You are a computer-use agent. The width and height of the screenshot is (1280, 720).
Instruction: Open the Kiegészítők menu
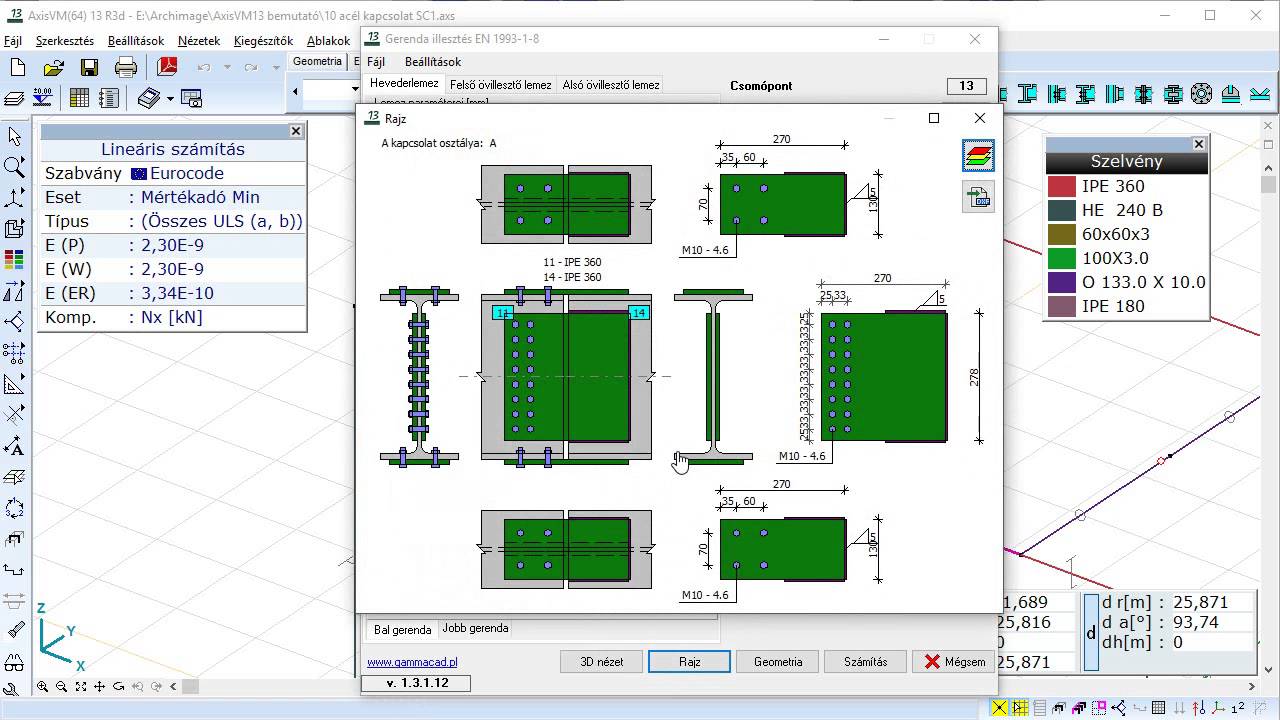(263, 41)
